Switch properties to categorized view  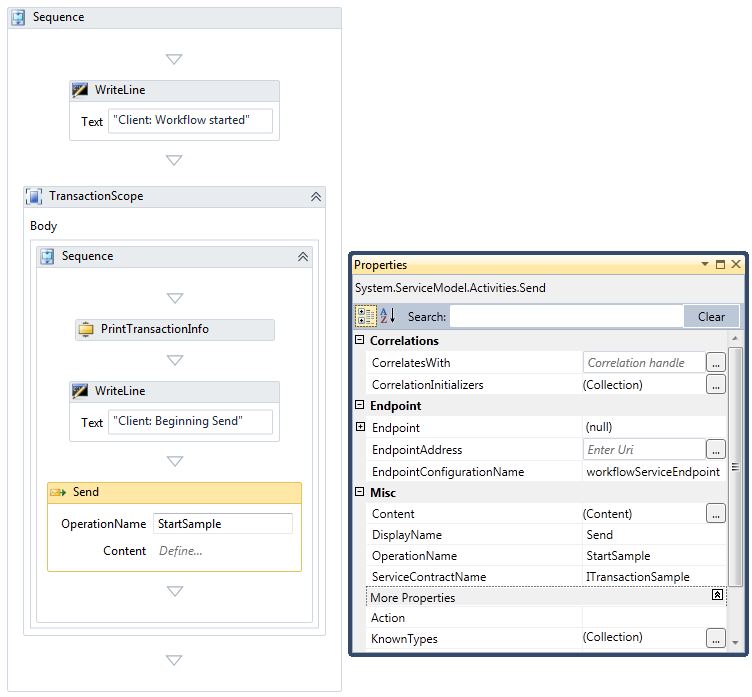365,316
